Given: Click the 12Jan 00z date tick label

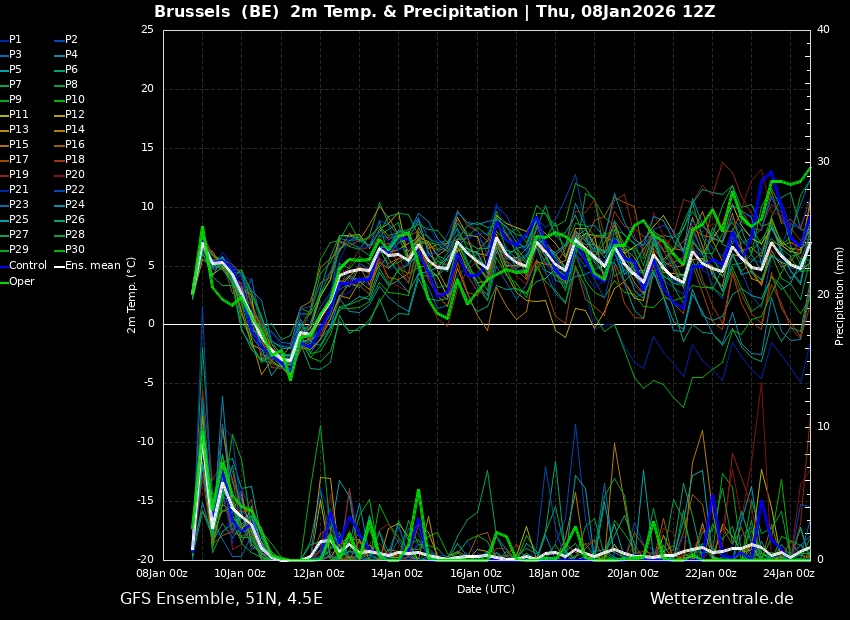Looking at the screenshot, I should 318,573.
